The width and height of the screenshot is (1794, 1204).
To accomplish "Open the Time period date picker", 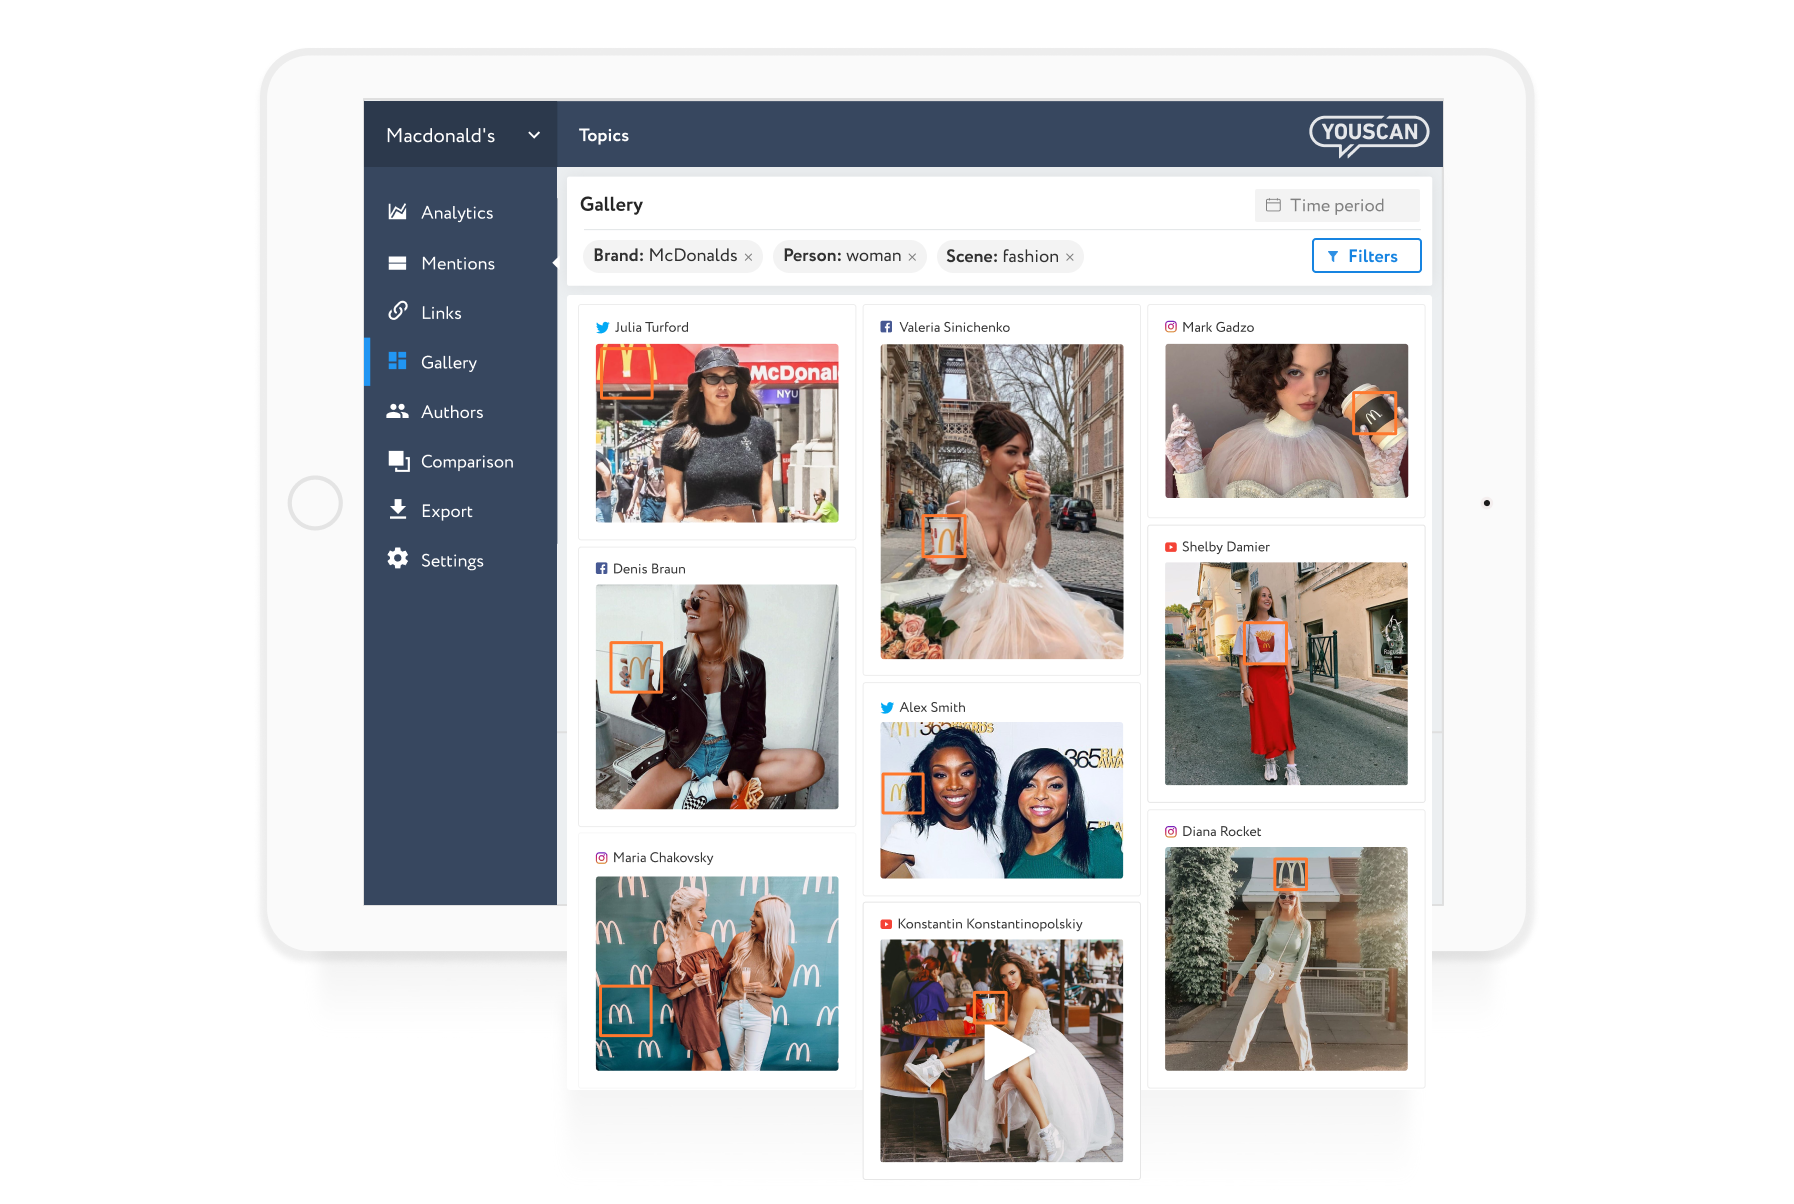I will click(1336, 205).
